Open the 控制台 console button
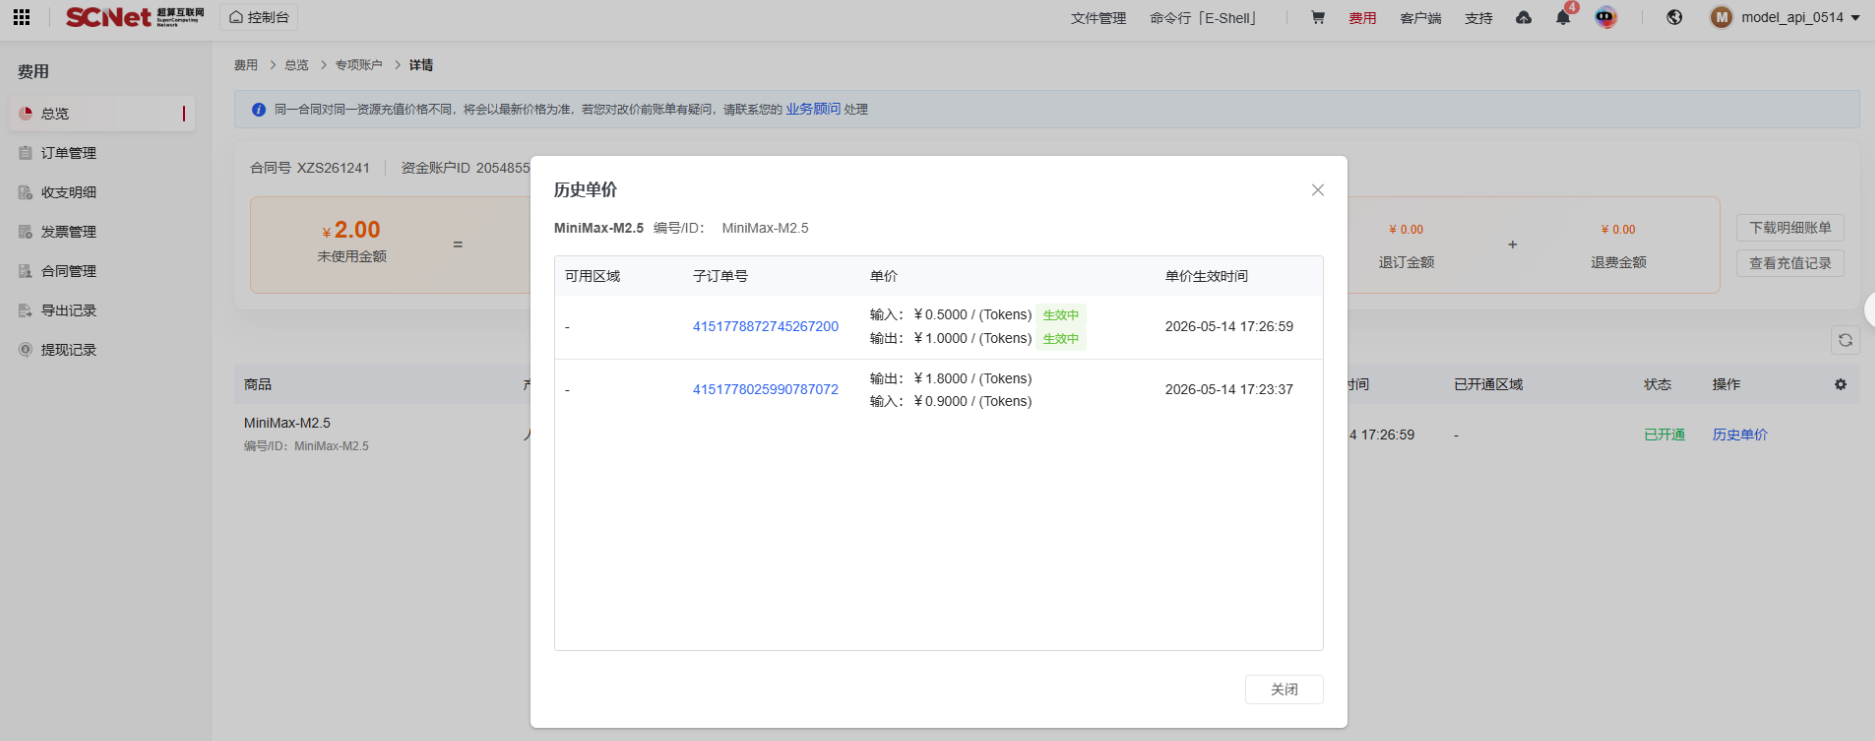 tap(259, 17)
